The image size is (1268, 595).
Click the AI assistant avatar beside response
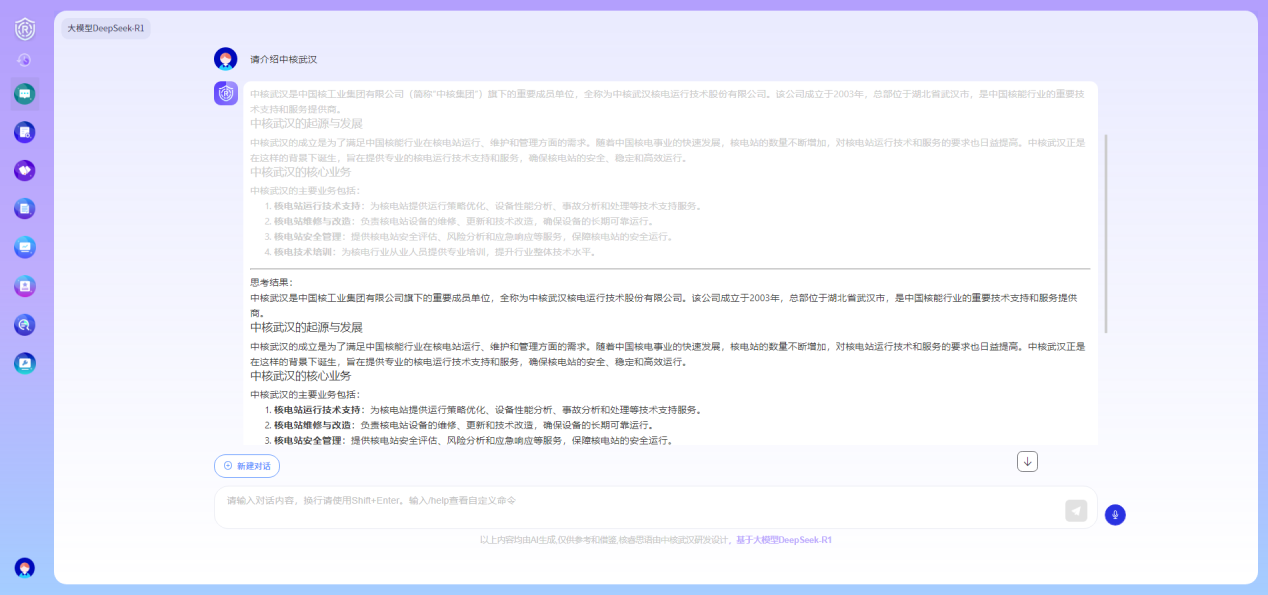coord(226,93)
